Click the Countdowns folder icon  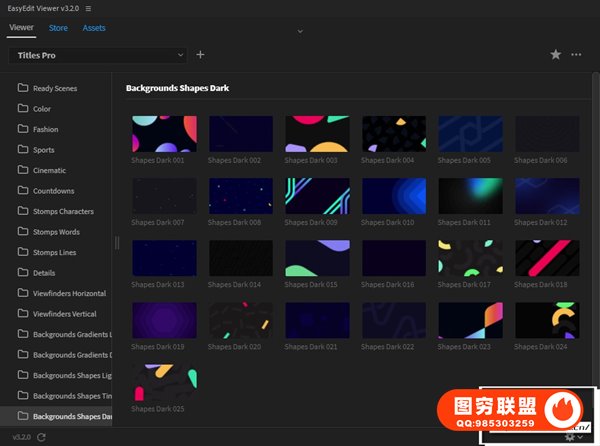pyautogui.click(x=22, y=190)
